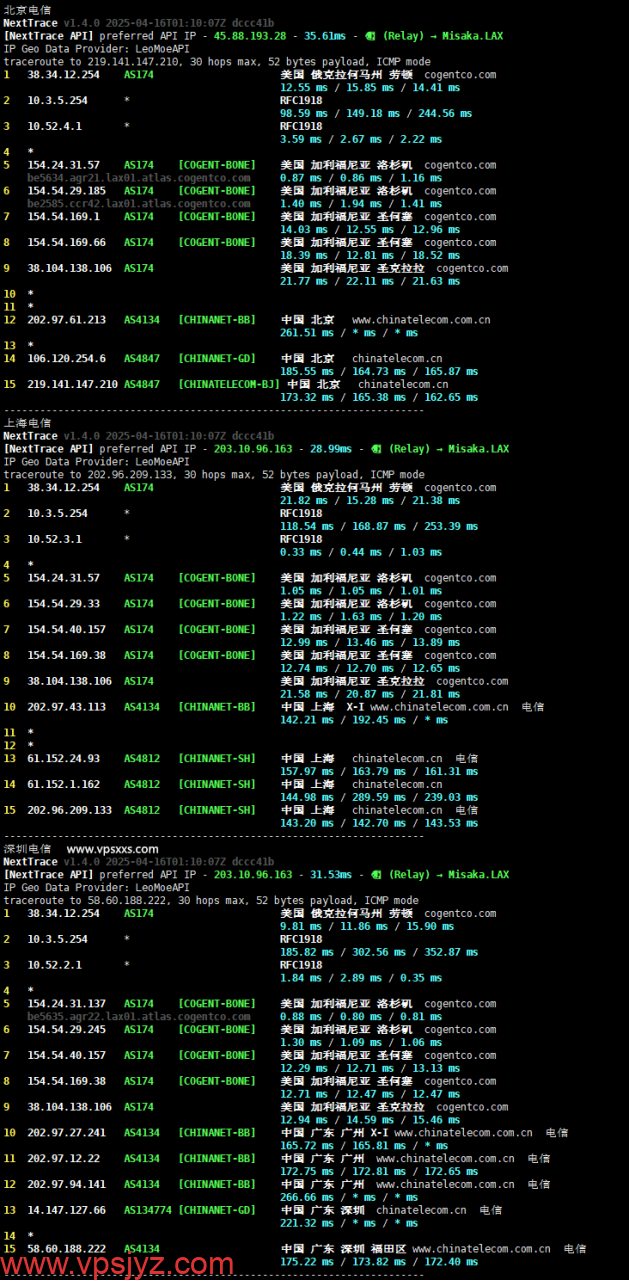Click hop IP 202.97.43.113
Viewport: 629px width, 1280px height.
[66, 707]
